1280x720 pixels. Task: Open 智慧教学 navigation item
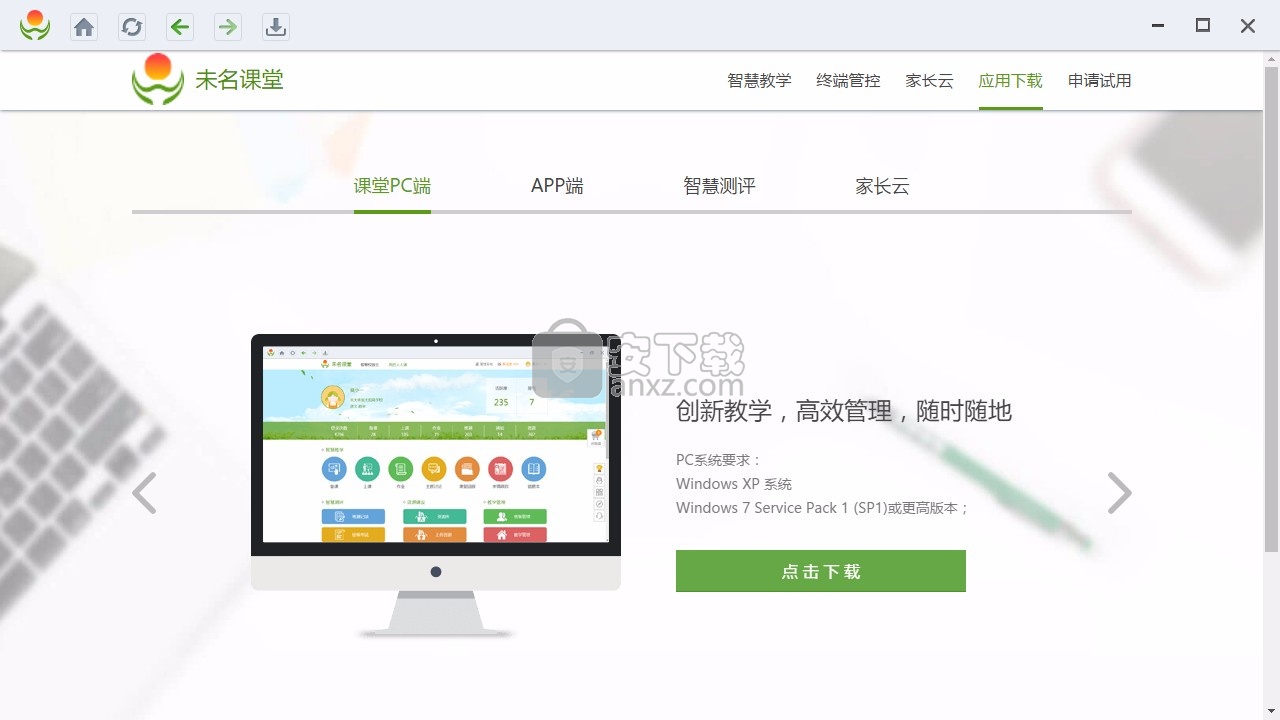(x=759, y=81)
